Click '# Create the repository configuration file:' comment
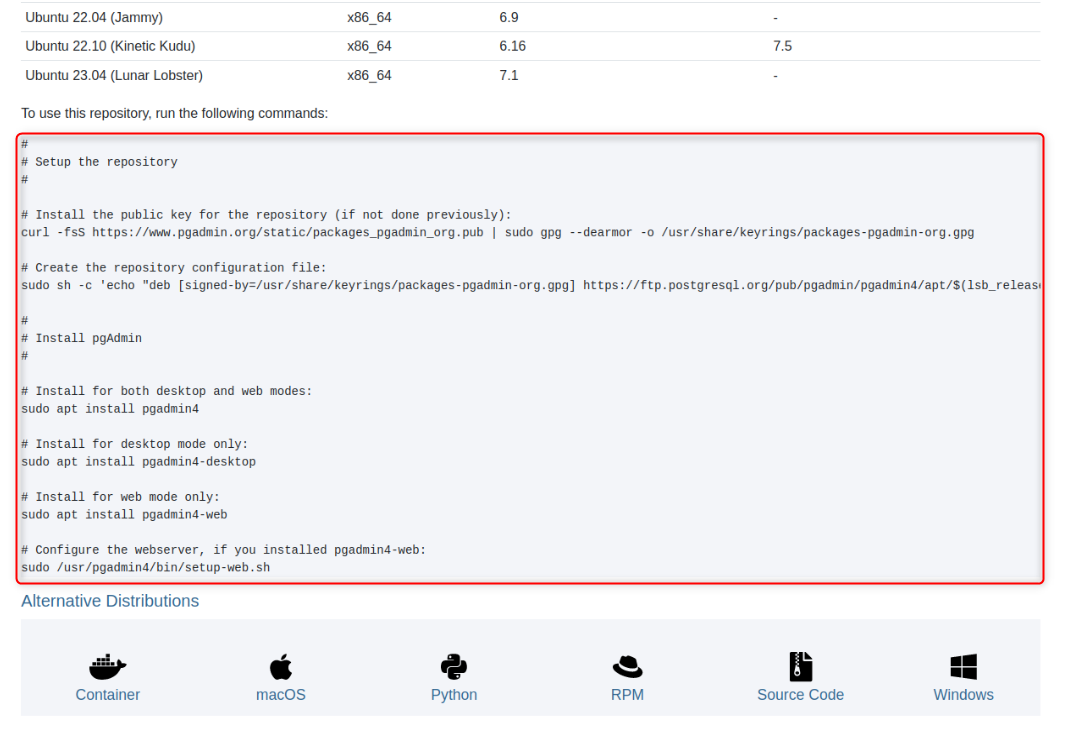Viewport: 1066px width, 730px height. click(174, 268)
